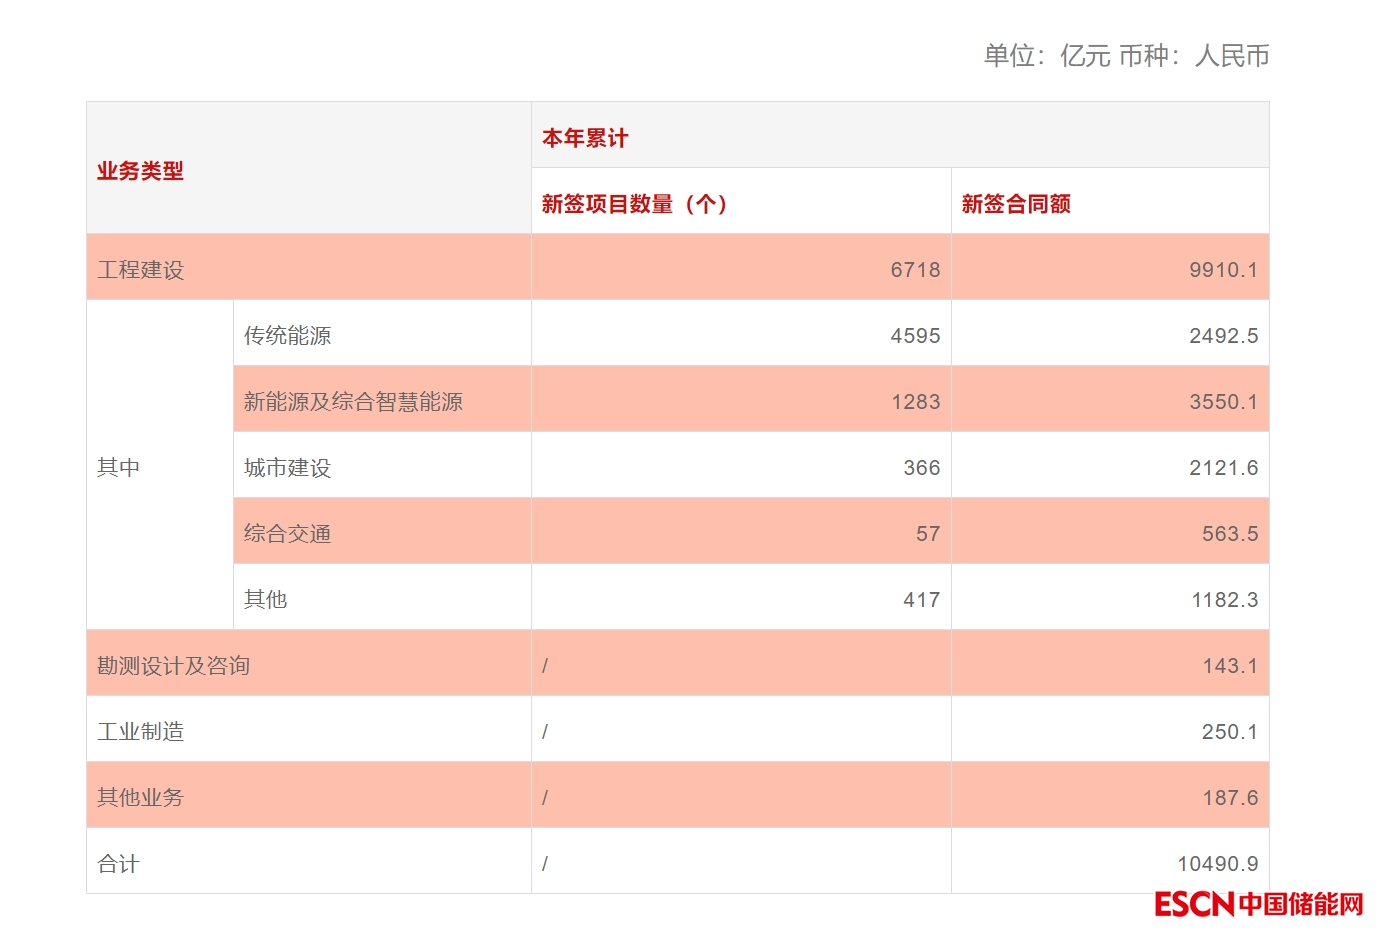This screenshot has width=1390, height=936.
Task: Click the 合计 total row label
Action: click(x=119, y=864)
